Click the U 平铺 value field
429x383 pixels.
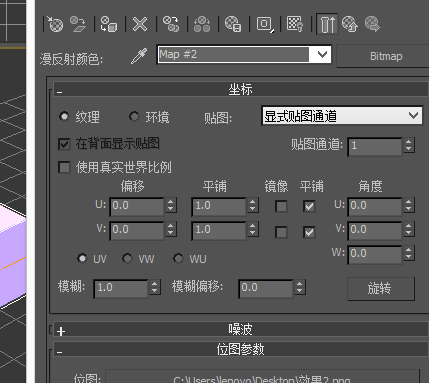tap(219, 206)
